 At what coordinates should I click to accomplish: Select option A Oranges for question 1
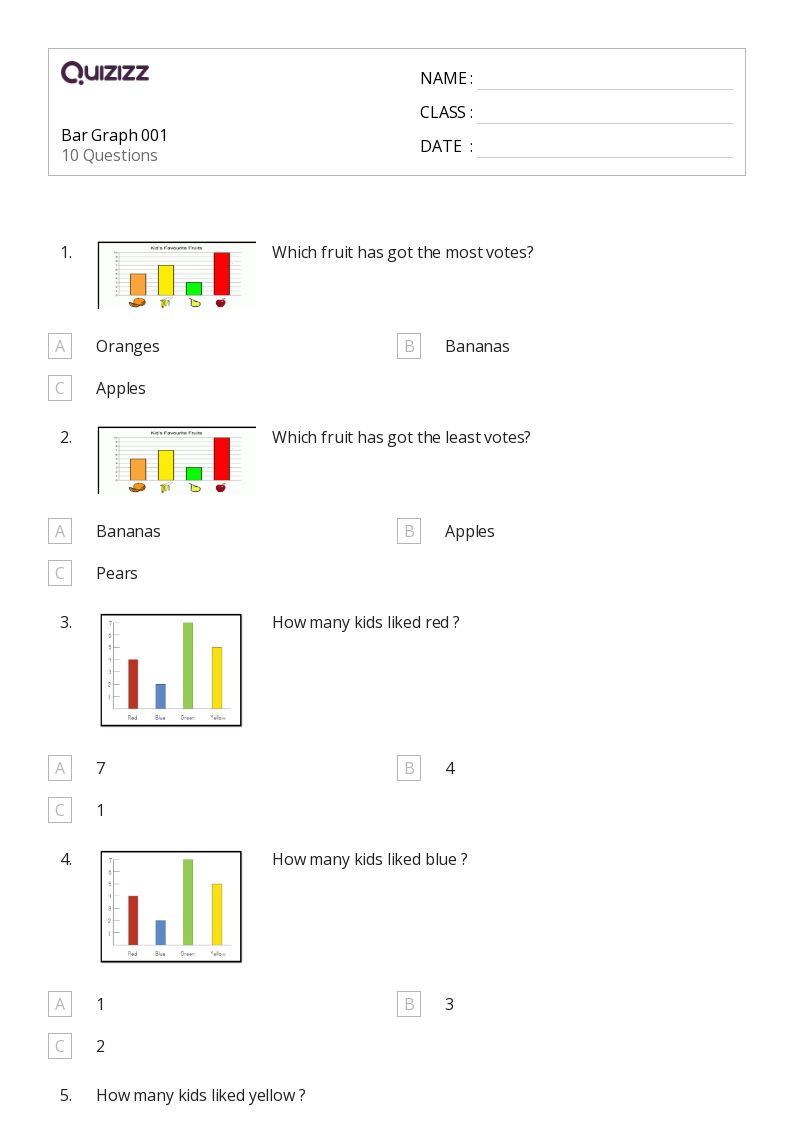pos(60,346)
